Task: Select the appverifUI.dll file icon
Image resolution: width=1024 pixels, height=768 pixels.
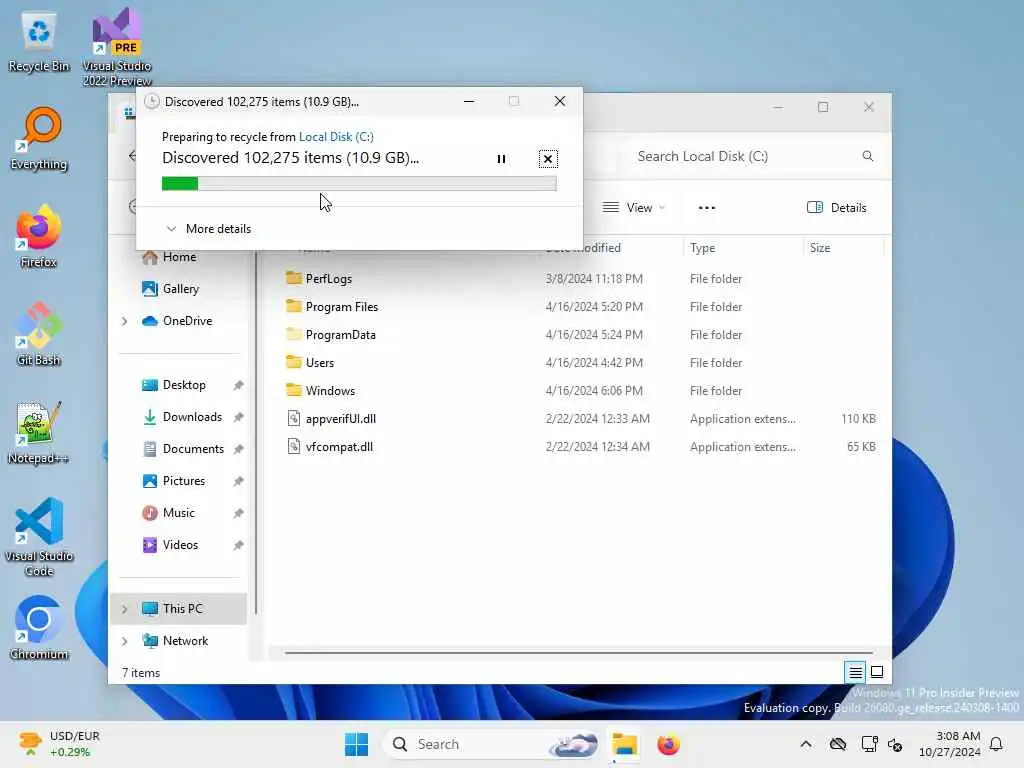Action: (x=294, y=419)
